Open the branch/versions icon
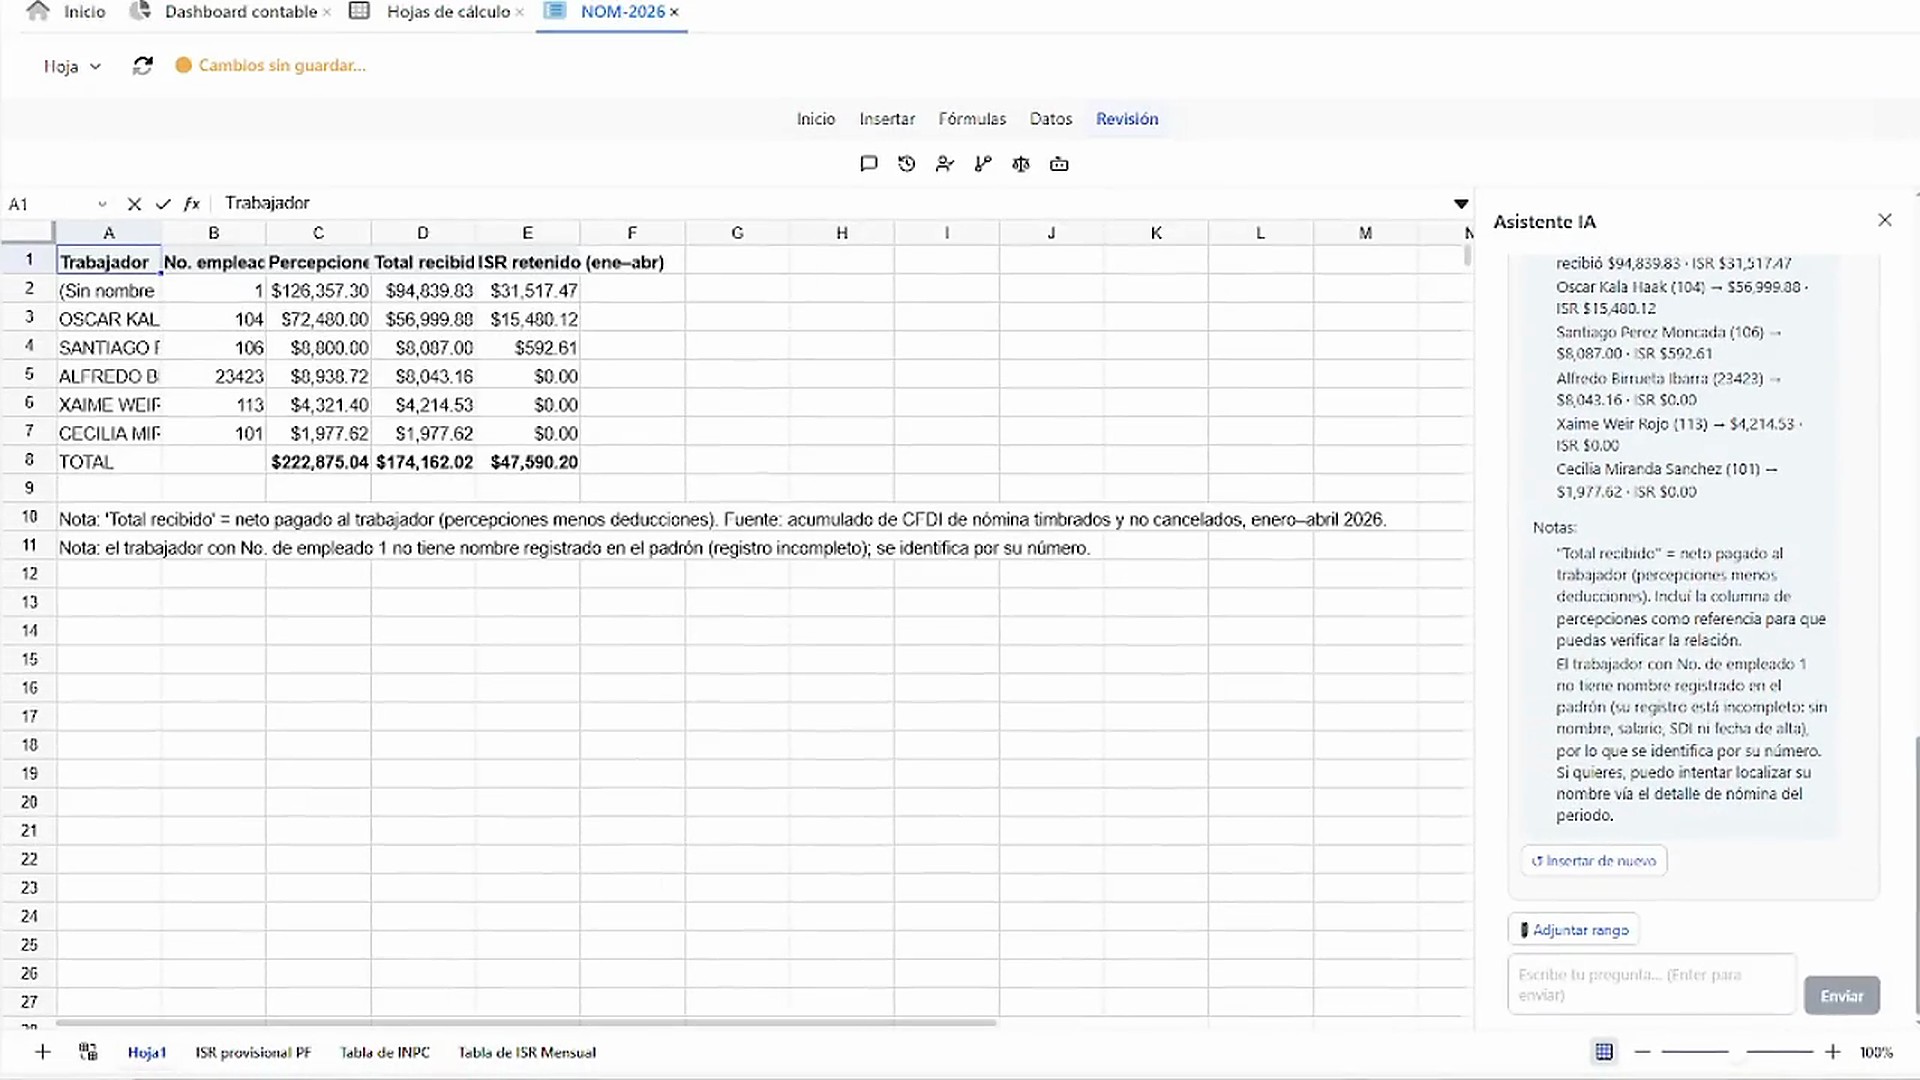The width and height of the screenshot is (1920, 1080). pyautogui.click(x=983, y=164)
